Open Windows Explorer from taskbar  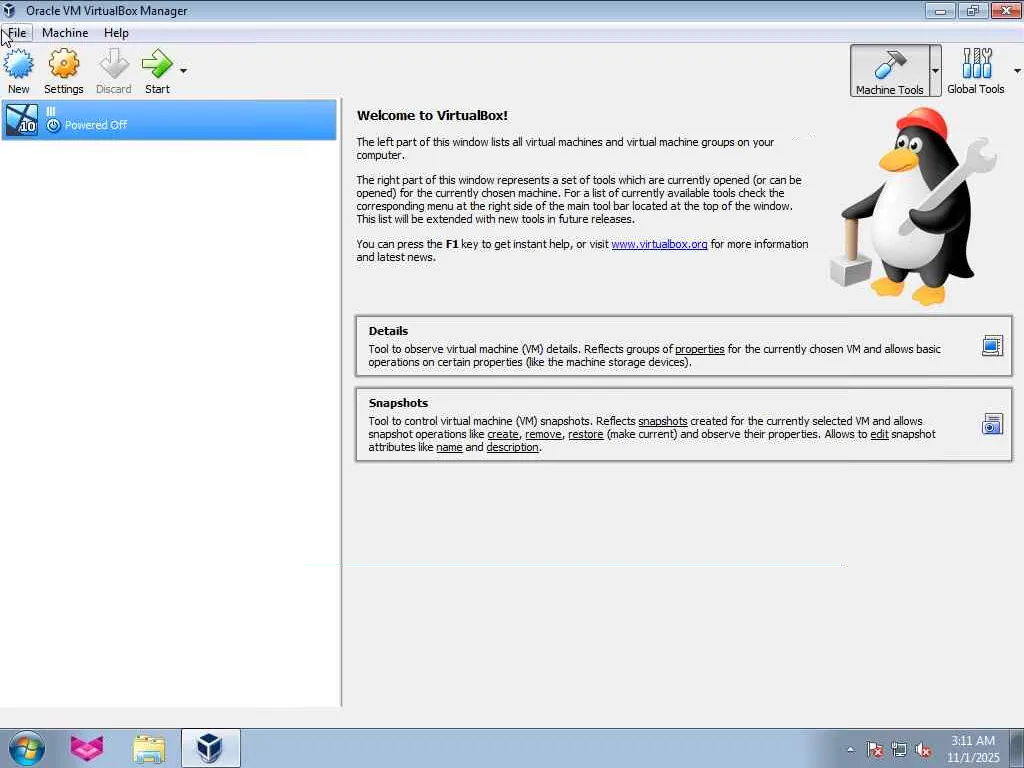click(149, 748)
